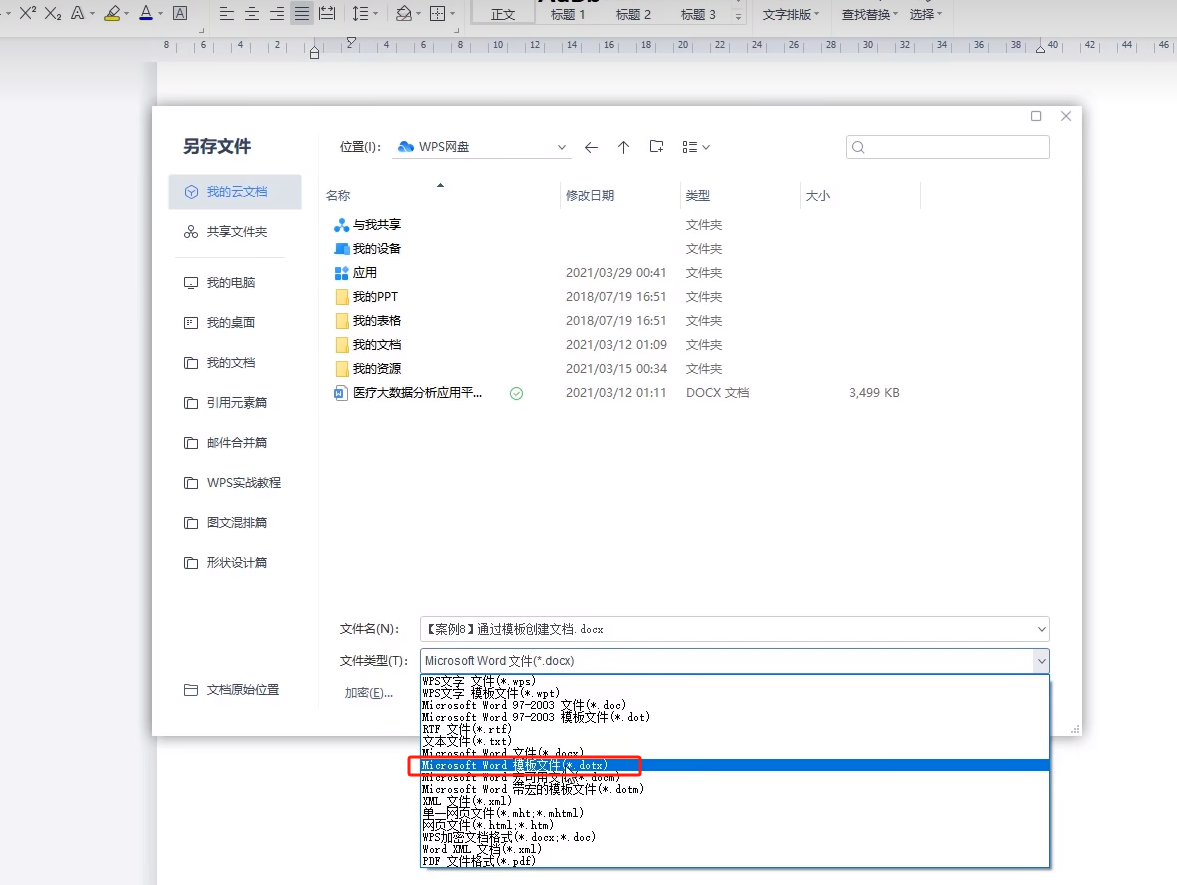
Task: Select the 我的资源 folder
Action: click(x=368, y=369)
